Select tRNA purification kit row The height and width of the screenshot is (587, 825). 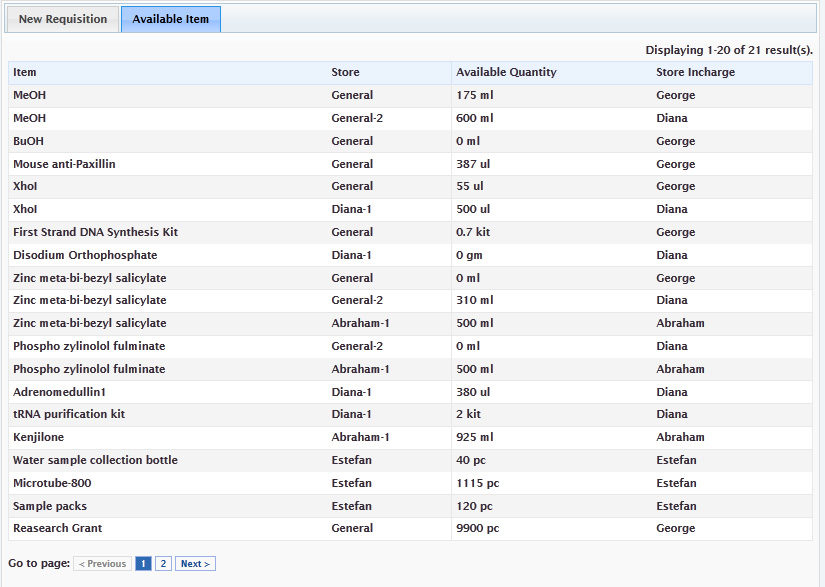click(x=69, y=414)
